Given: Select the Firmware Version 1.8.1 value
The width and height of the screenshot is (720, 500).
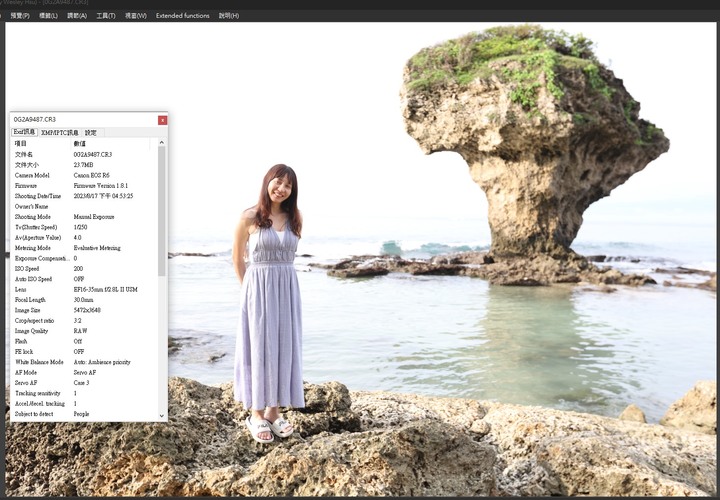Looking at the screenshot, I should [101, 185].
